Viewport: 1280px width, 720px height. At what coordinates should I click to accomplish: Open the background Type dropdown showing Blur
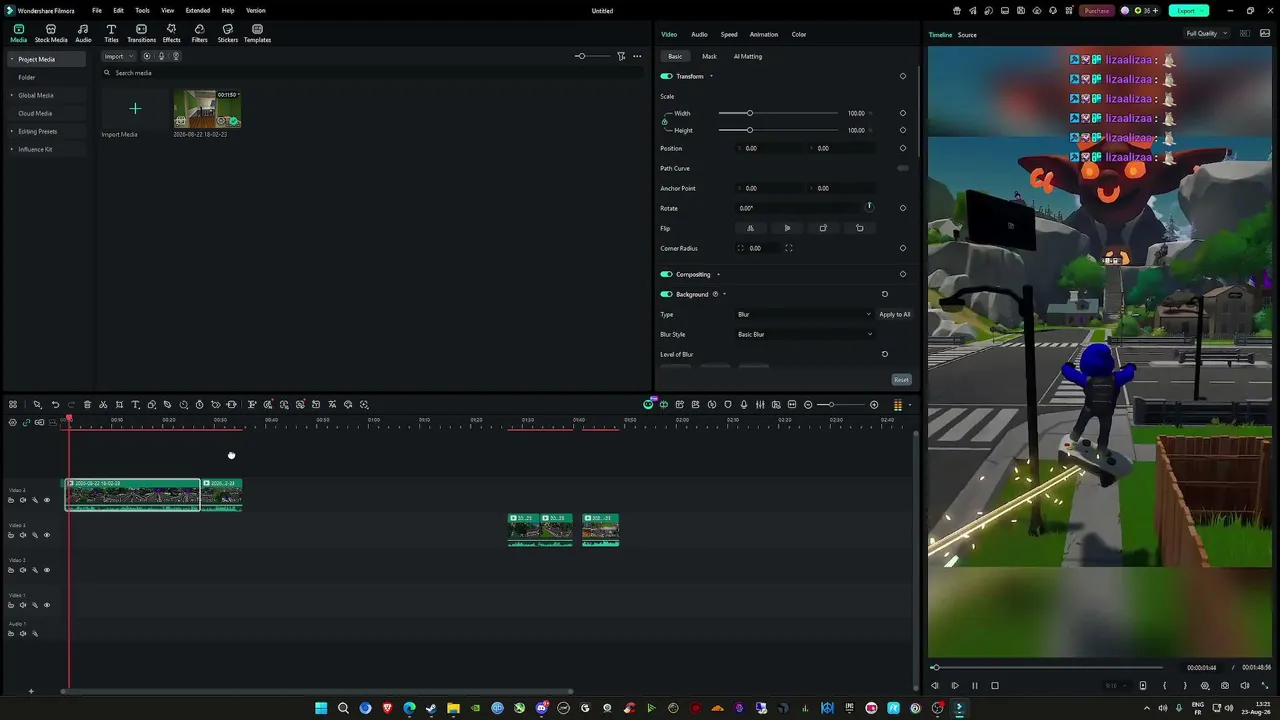pyautogui.click(x=804, y=314)
